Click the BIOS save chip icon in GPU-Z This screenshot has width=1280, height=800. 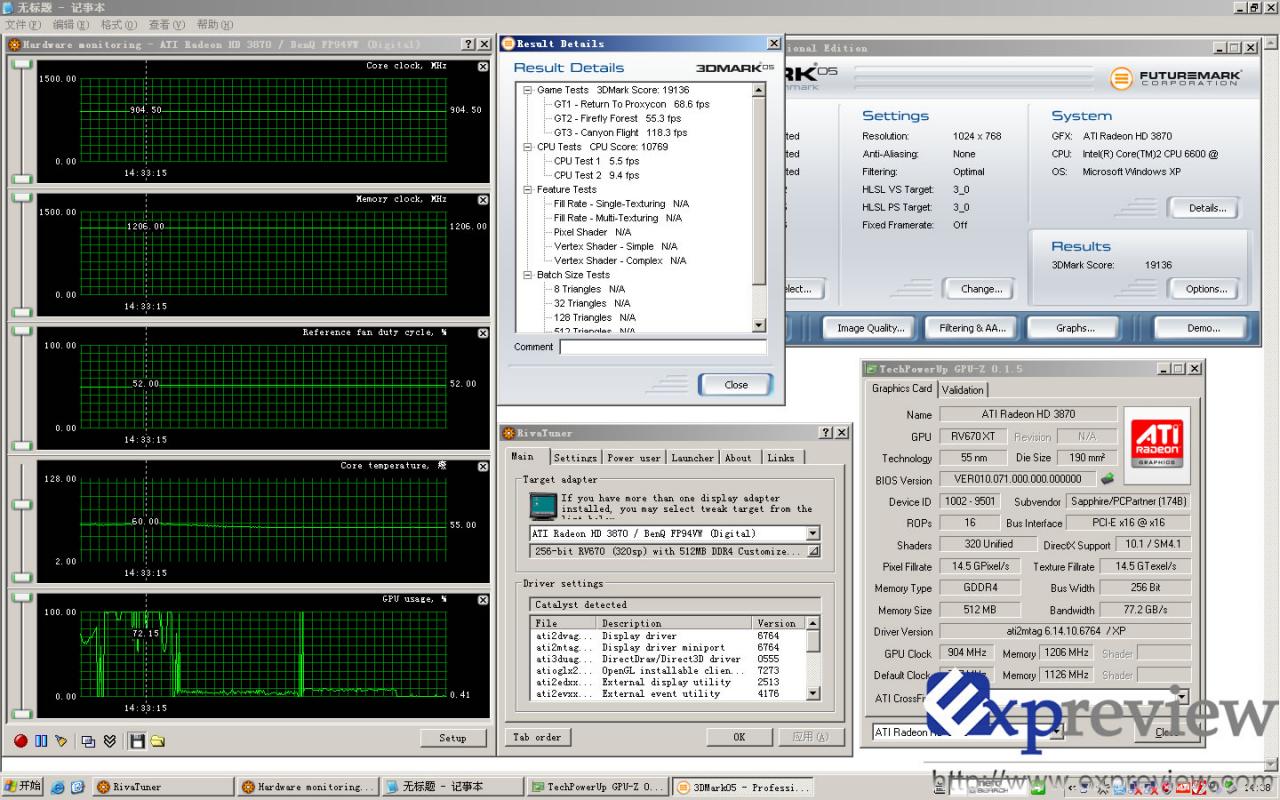click(1107, 479)
